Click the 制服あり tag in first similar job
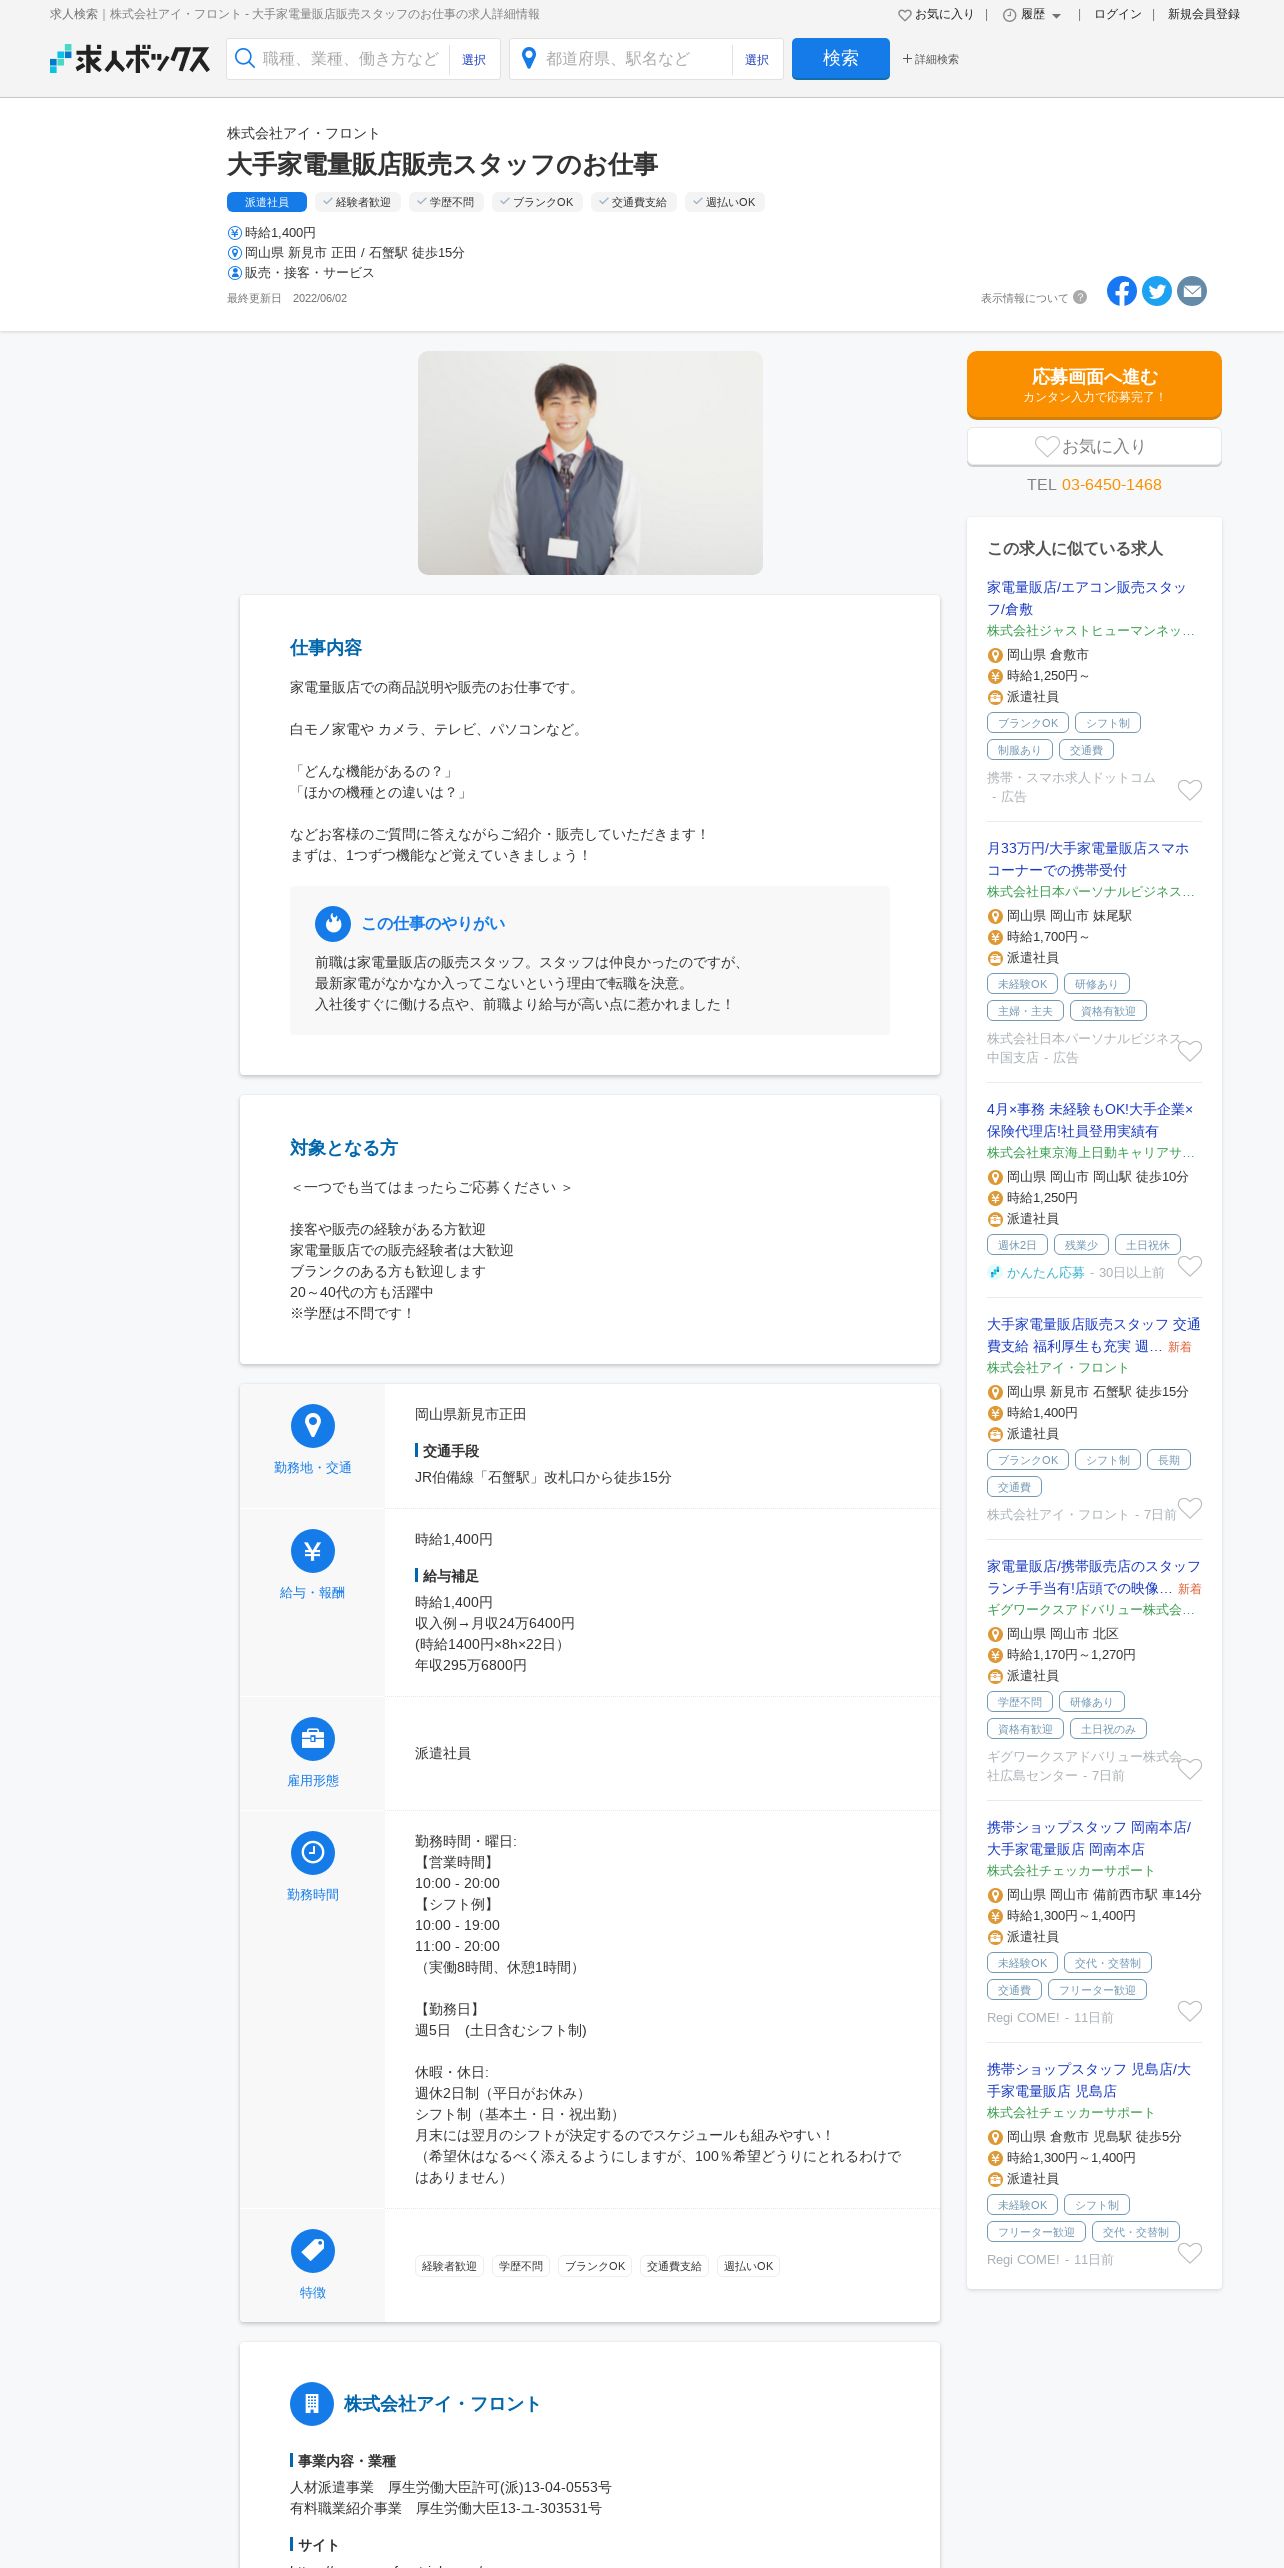The width and height of the screenshot is (1284, 2568). (x=1019, y=750)
